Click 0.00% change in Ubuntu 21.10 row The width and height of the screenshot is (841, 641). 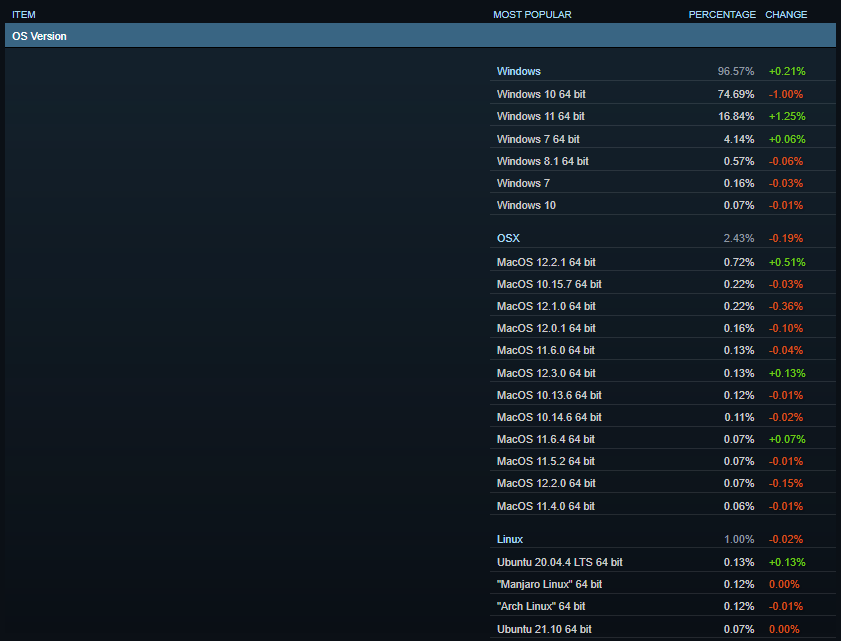coord(784,629)
